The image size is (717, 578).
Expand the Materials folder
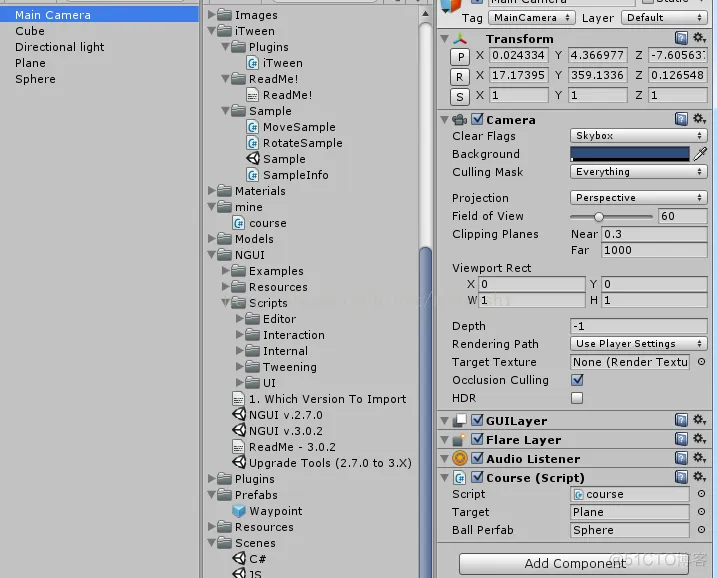click(211, 190)
